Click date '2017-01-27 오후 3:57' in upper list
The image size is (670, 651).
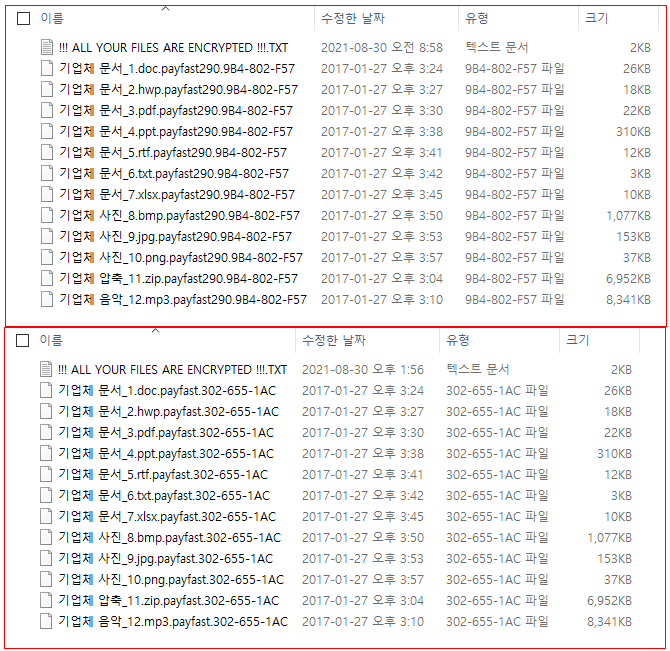point(382,258)
